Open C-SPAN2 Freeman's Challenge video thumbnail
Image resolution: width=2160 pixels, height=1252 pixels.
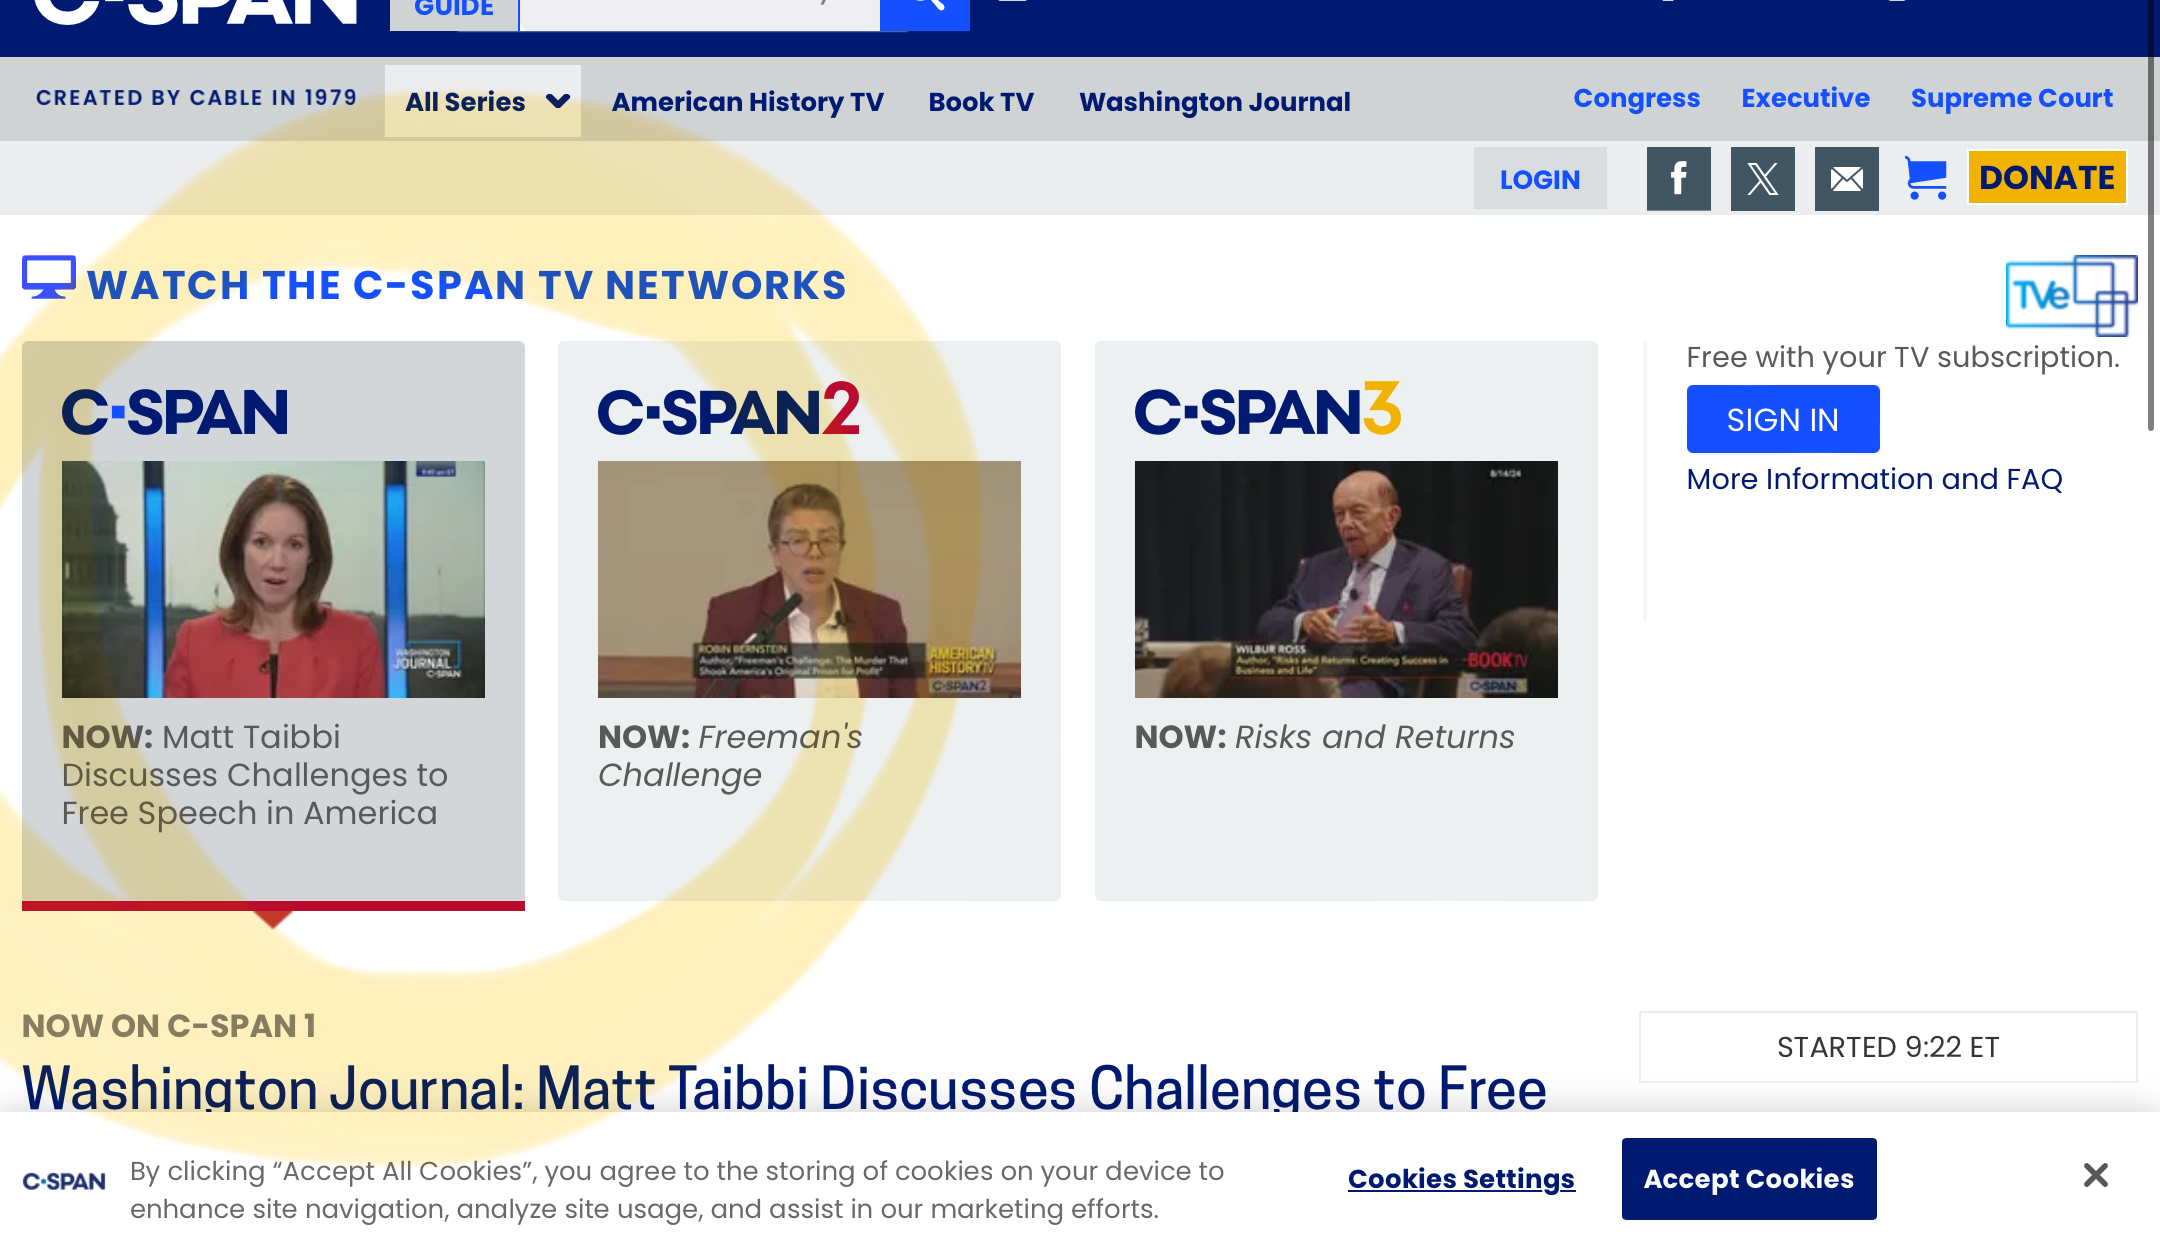pos(809,579)
